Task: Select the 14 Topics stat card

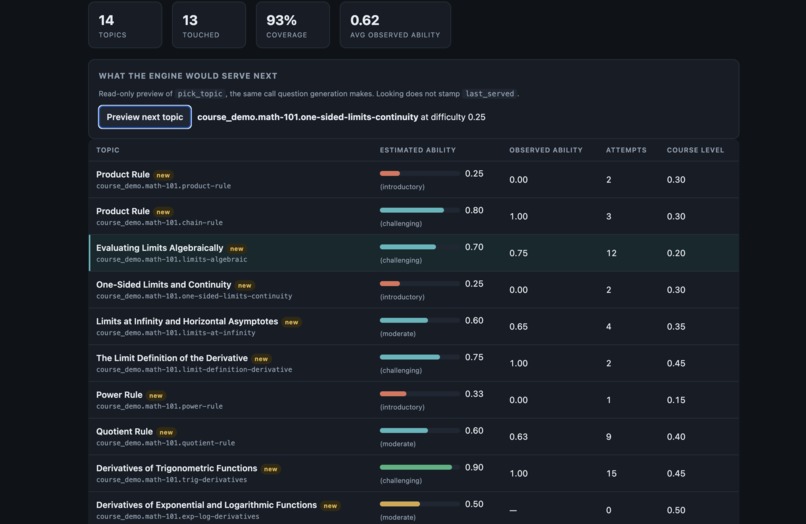Action: tap(125, 25)
